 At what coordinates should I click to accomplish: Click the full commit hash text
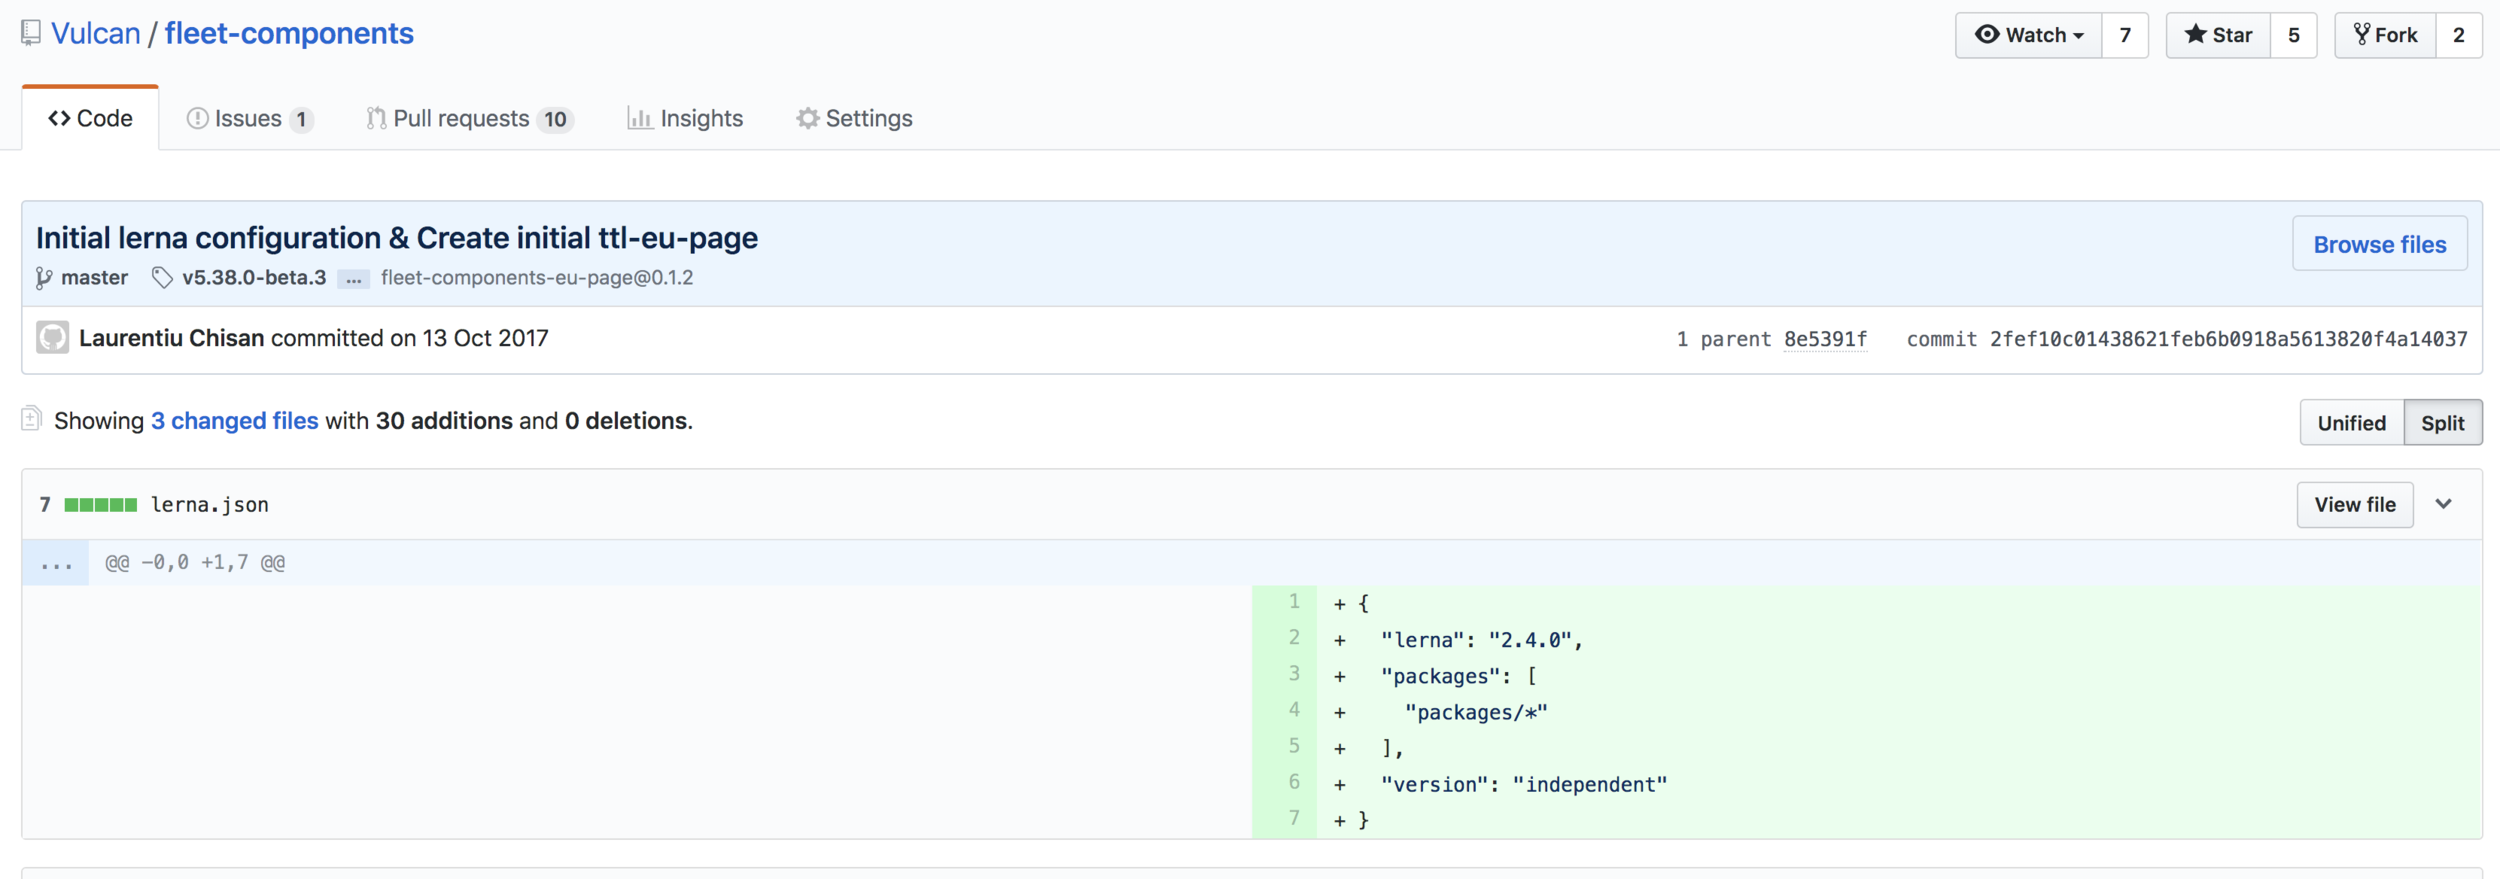coord(2228,339)
